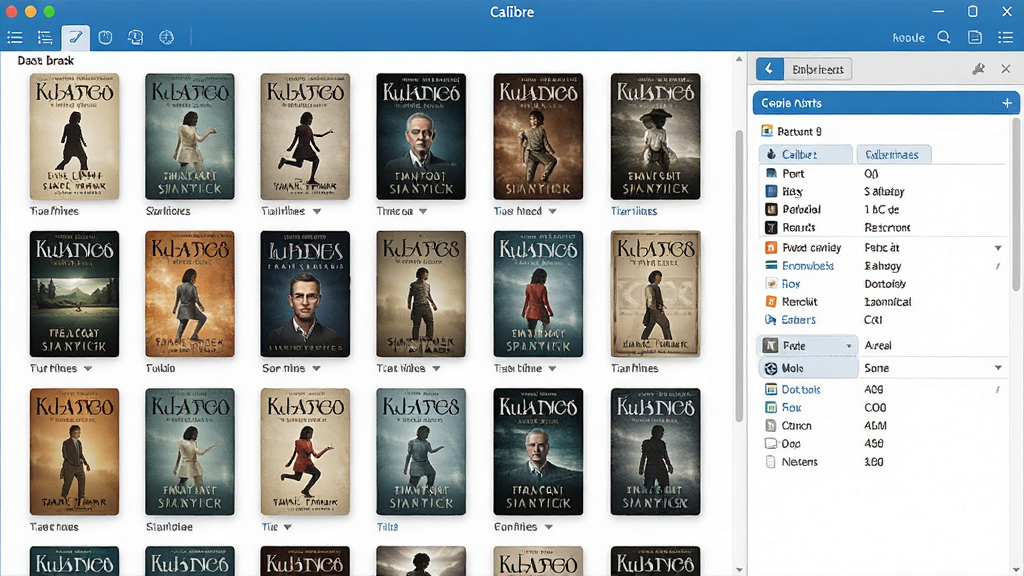The width and height of the screenshot is (1024, 576).
Task: Click the Port row icon
Action: pyautogui.click(x=771, y=174)
